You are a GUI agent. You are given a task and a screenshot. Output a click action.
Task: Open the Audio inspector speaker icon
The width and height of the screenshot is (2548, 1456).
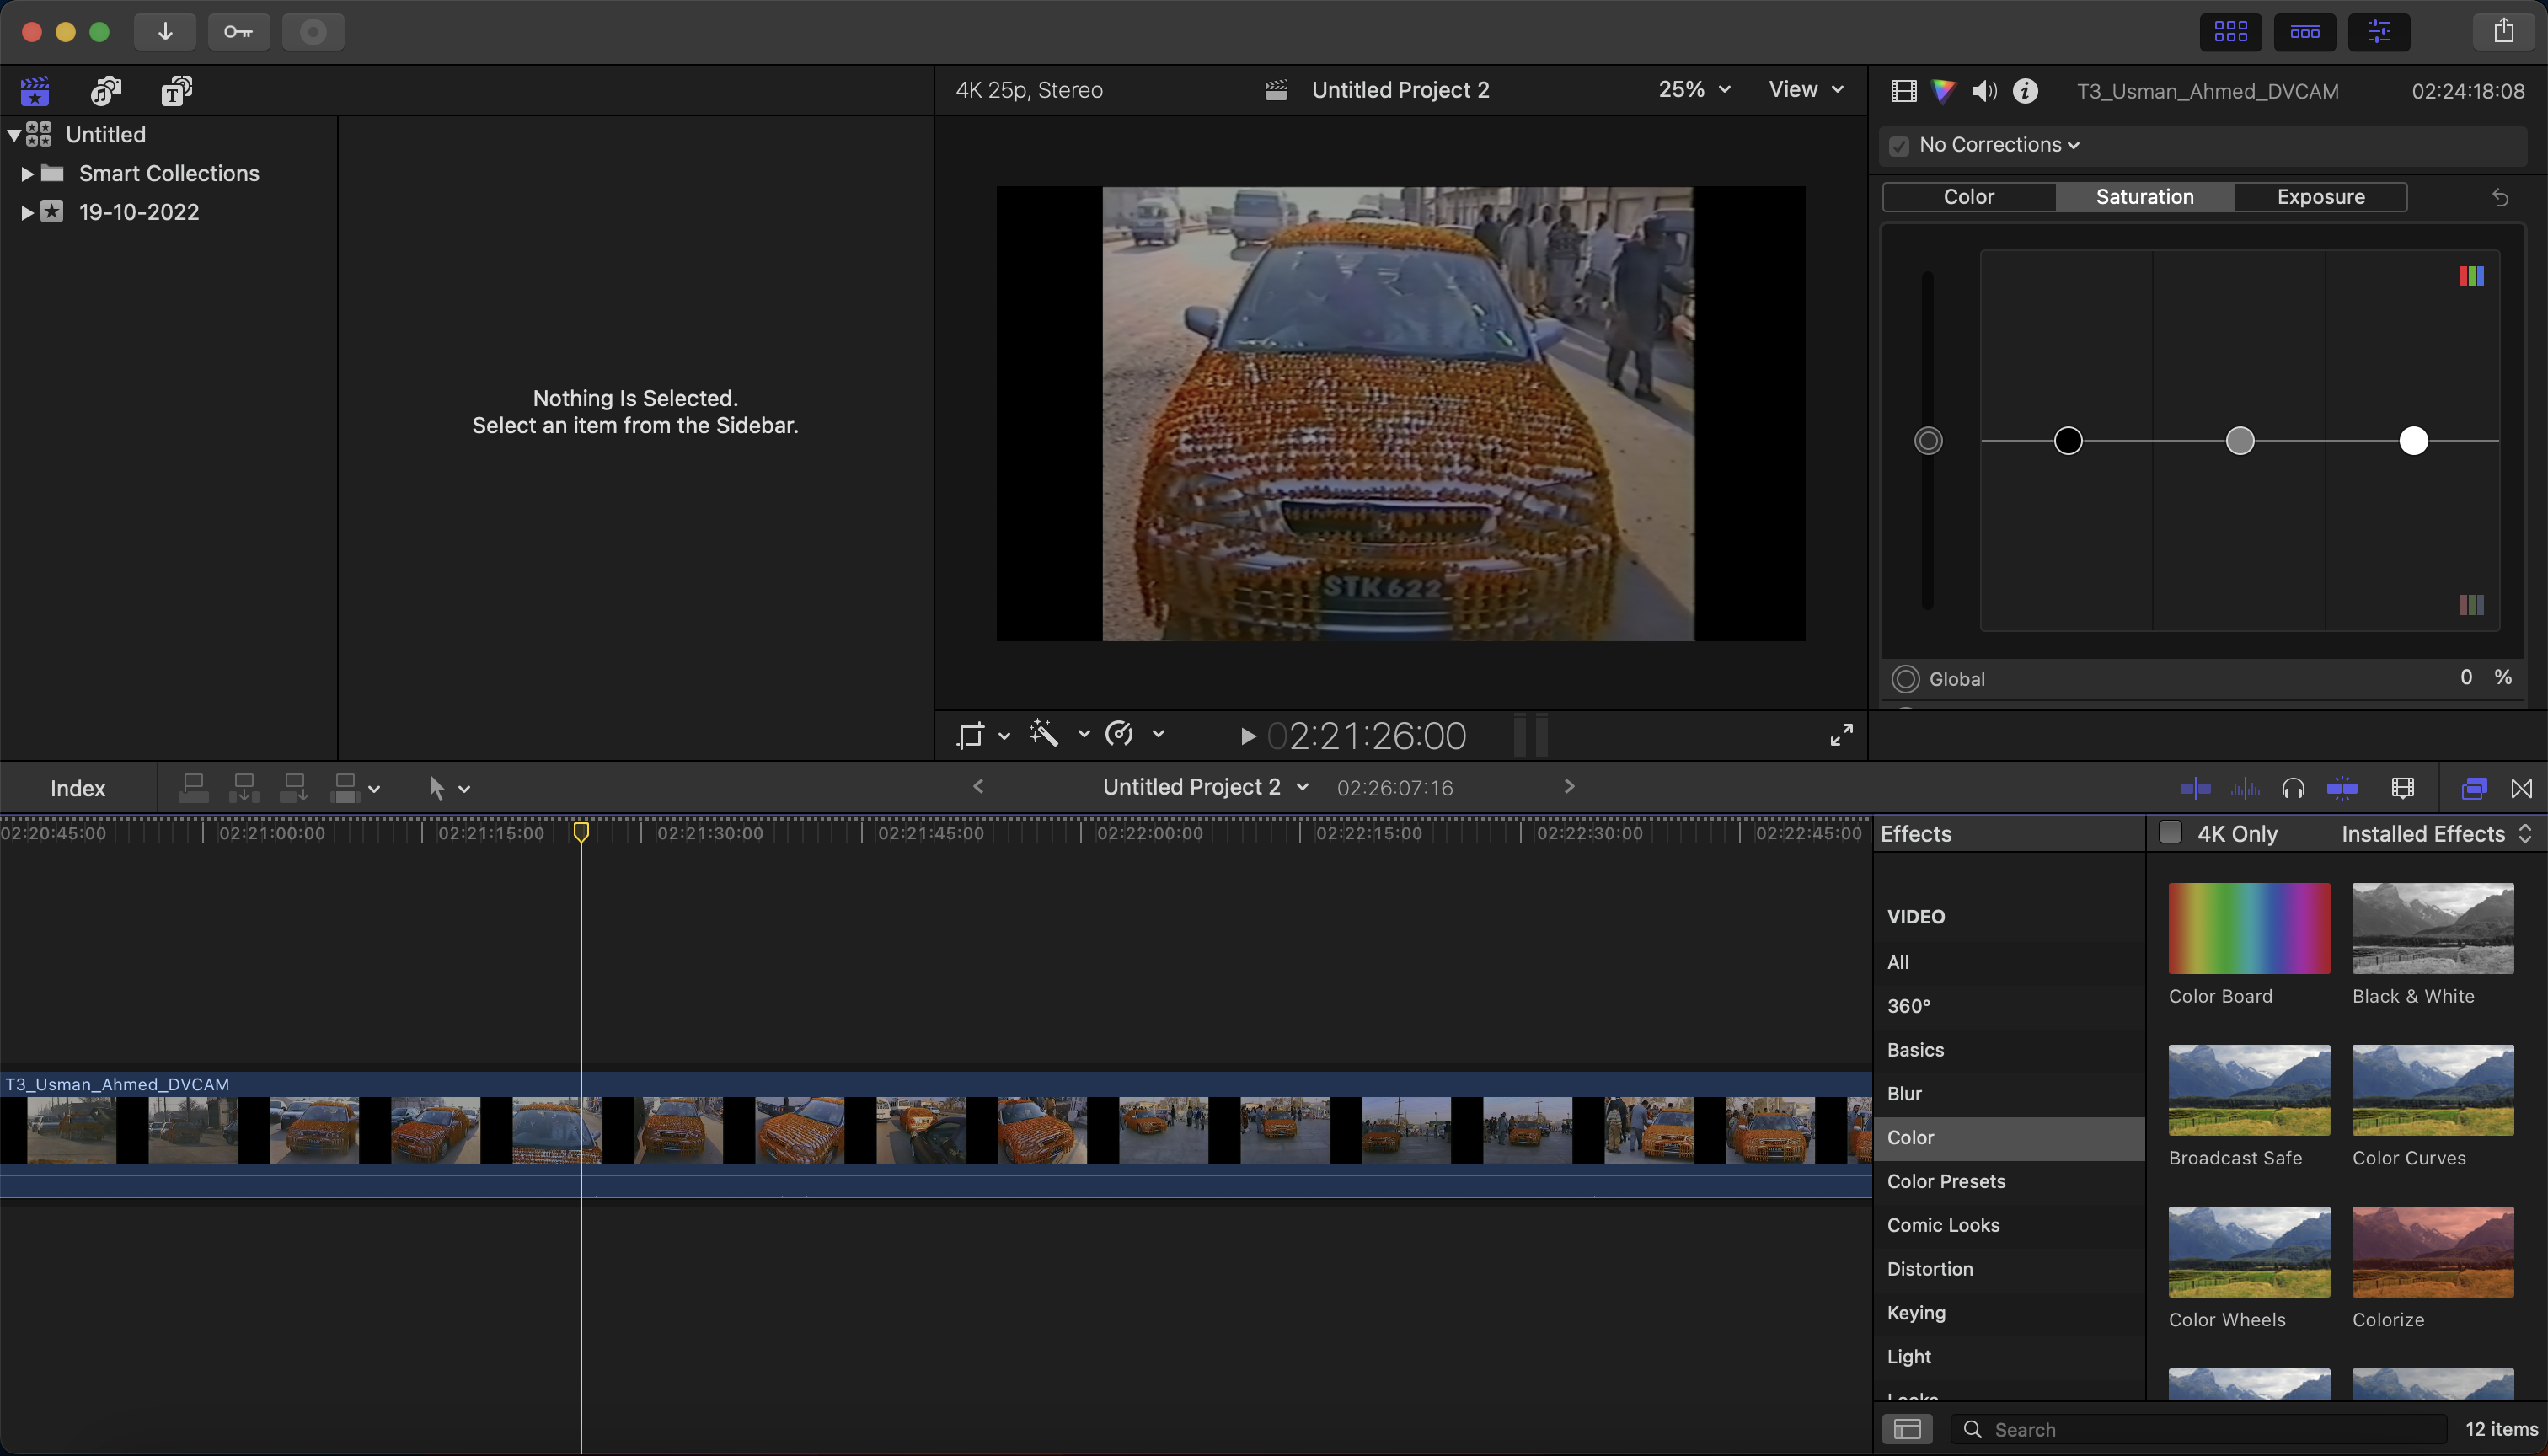click(1984, 91)
